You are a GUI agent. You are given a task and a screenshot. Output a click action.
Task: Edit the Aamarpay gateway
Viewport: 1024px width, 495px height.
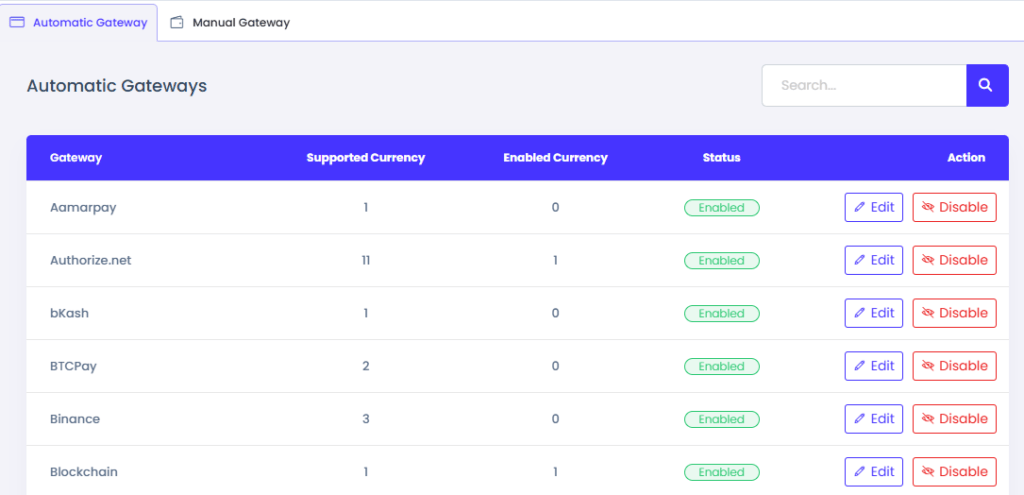(x=873, y=207)
